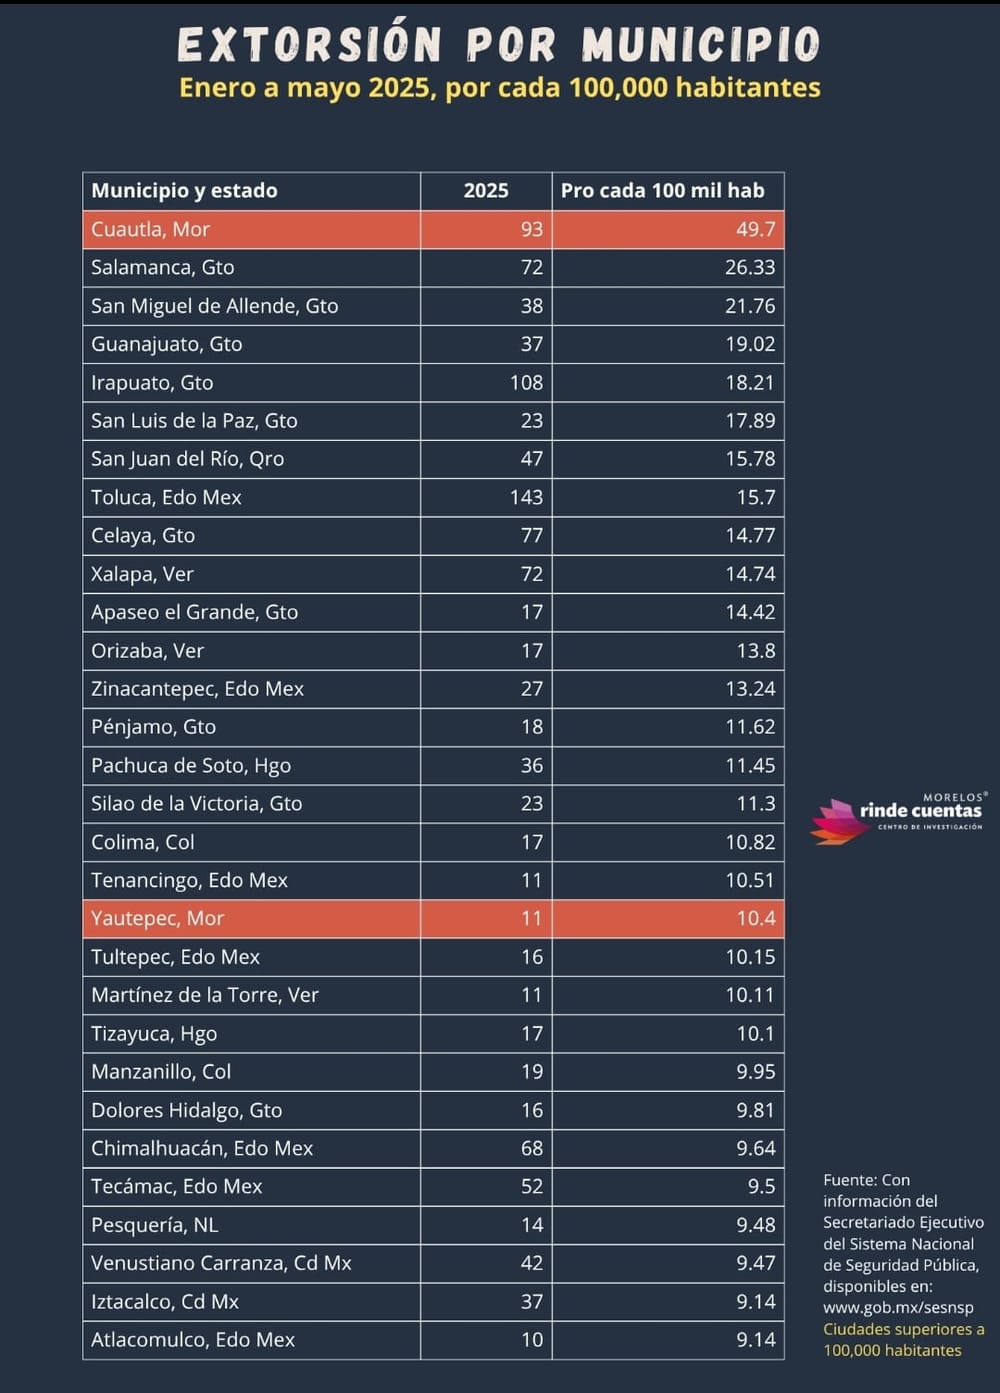Select the '2025' column header
Screen dimensions: 1000x1393
486,191
